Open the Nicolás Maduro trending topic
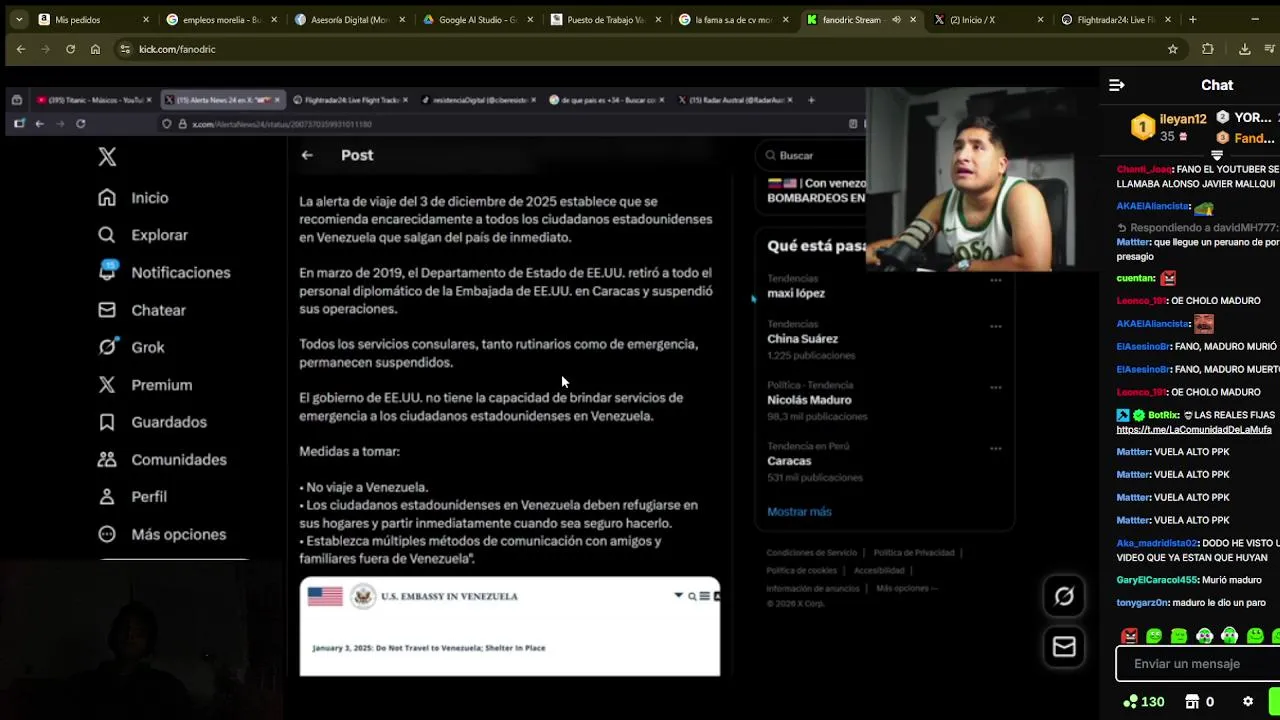Screen dimensions: 1280x720 pyautogui.click(x=809, y=400)
